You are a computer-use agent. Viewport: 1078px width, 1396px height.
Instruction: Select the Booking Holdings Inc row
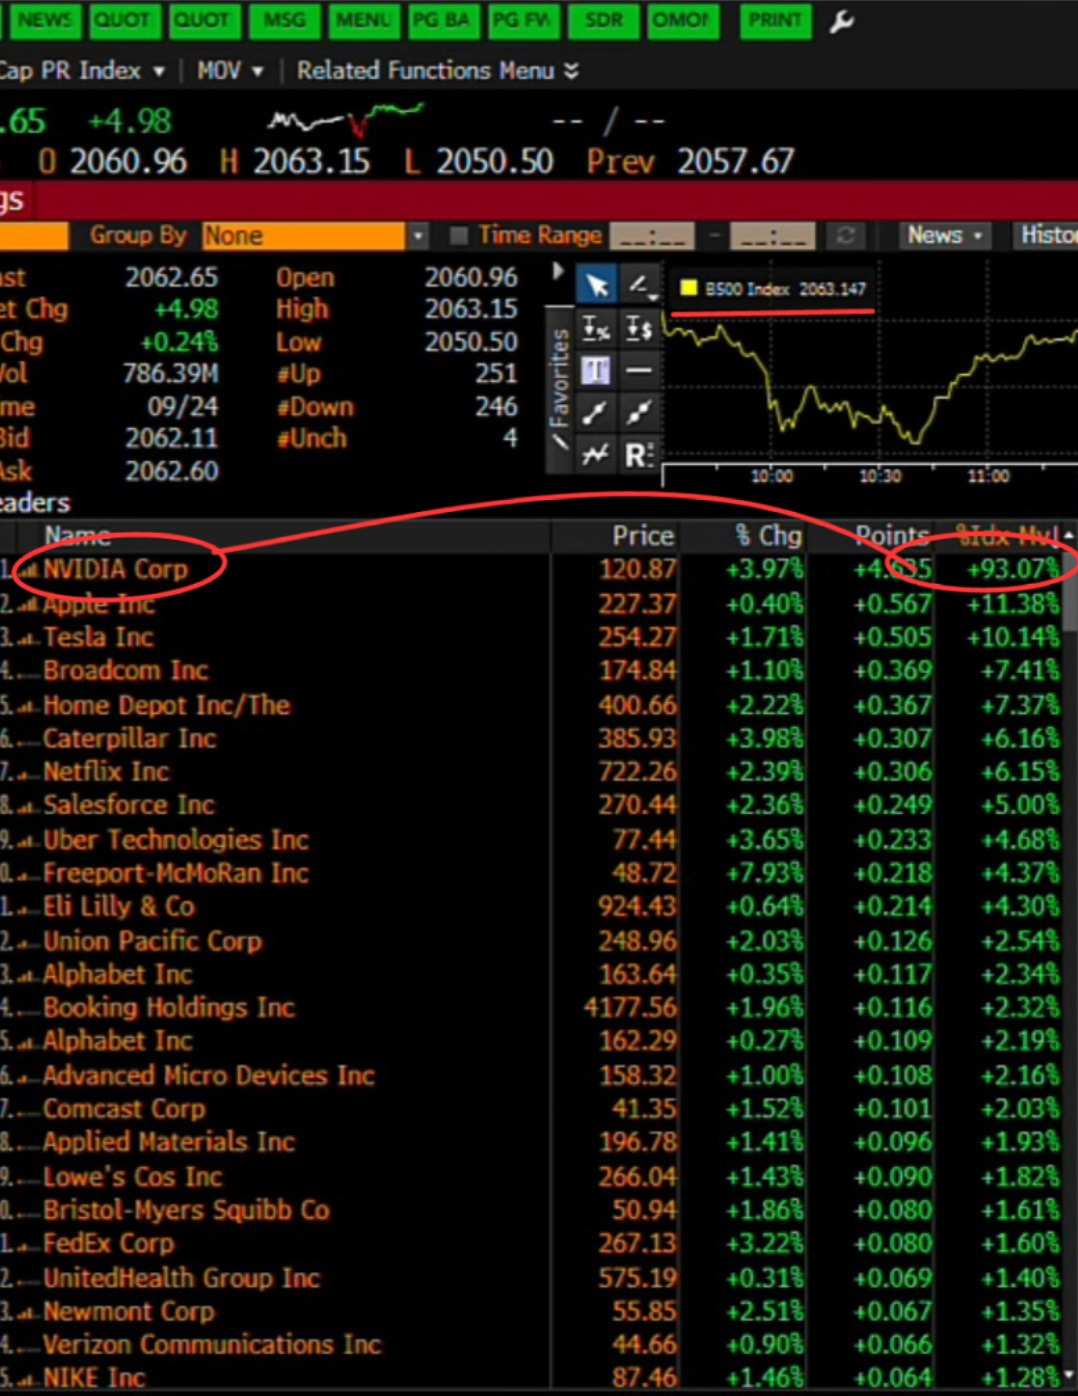[530, 1008]
